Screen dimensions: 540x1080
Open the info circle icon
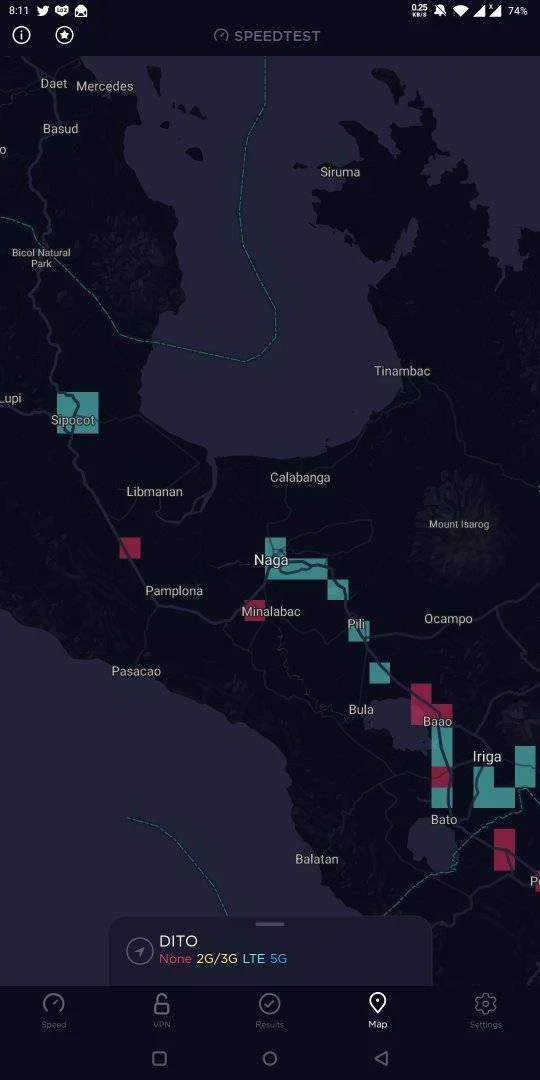[x=22, y=35]
